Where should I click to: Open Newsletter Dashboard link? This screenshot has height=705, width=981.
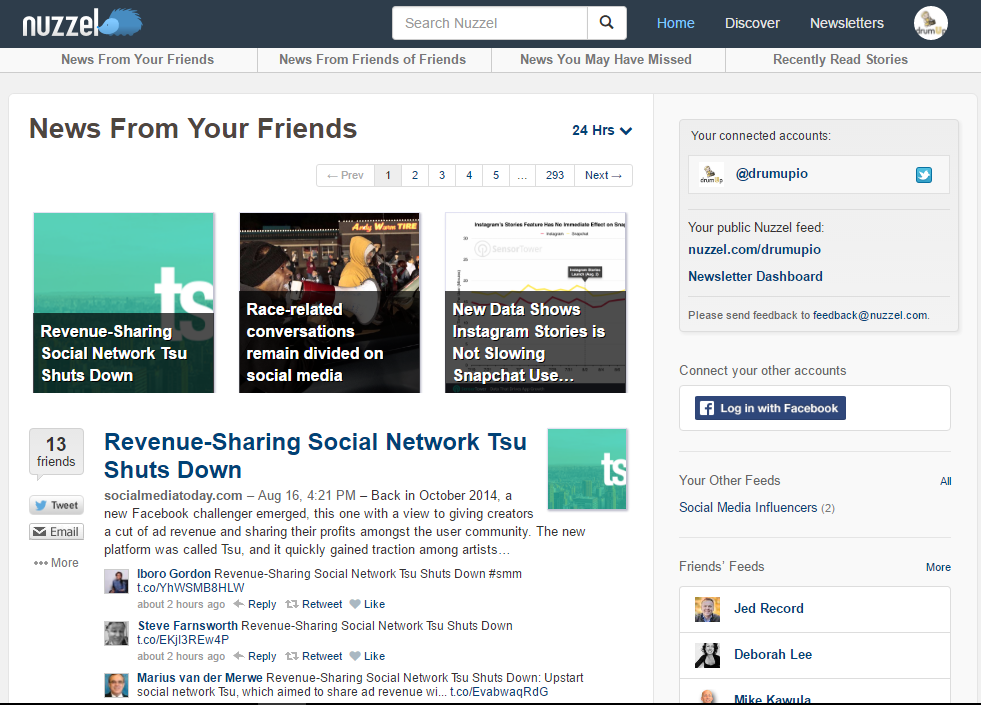pyautogui.click(x=755, y=276)
